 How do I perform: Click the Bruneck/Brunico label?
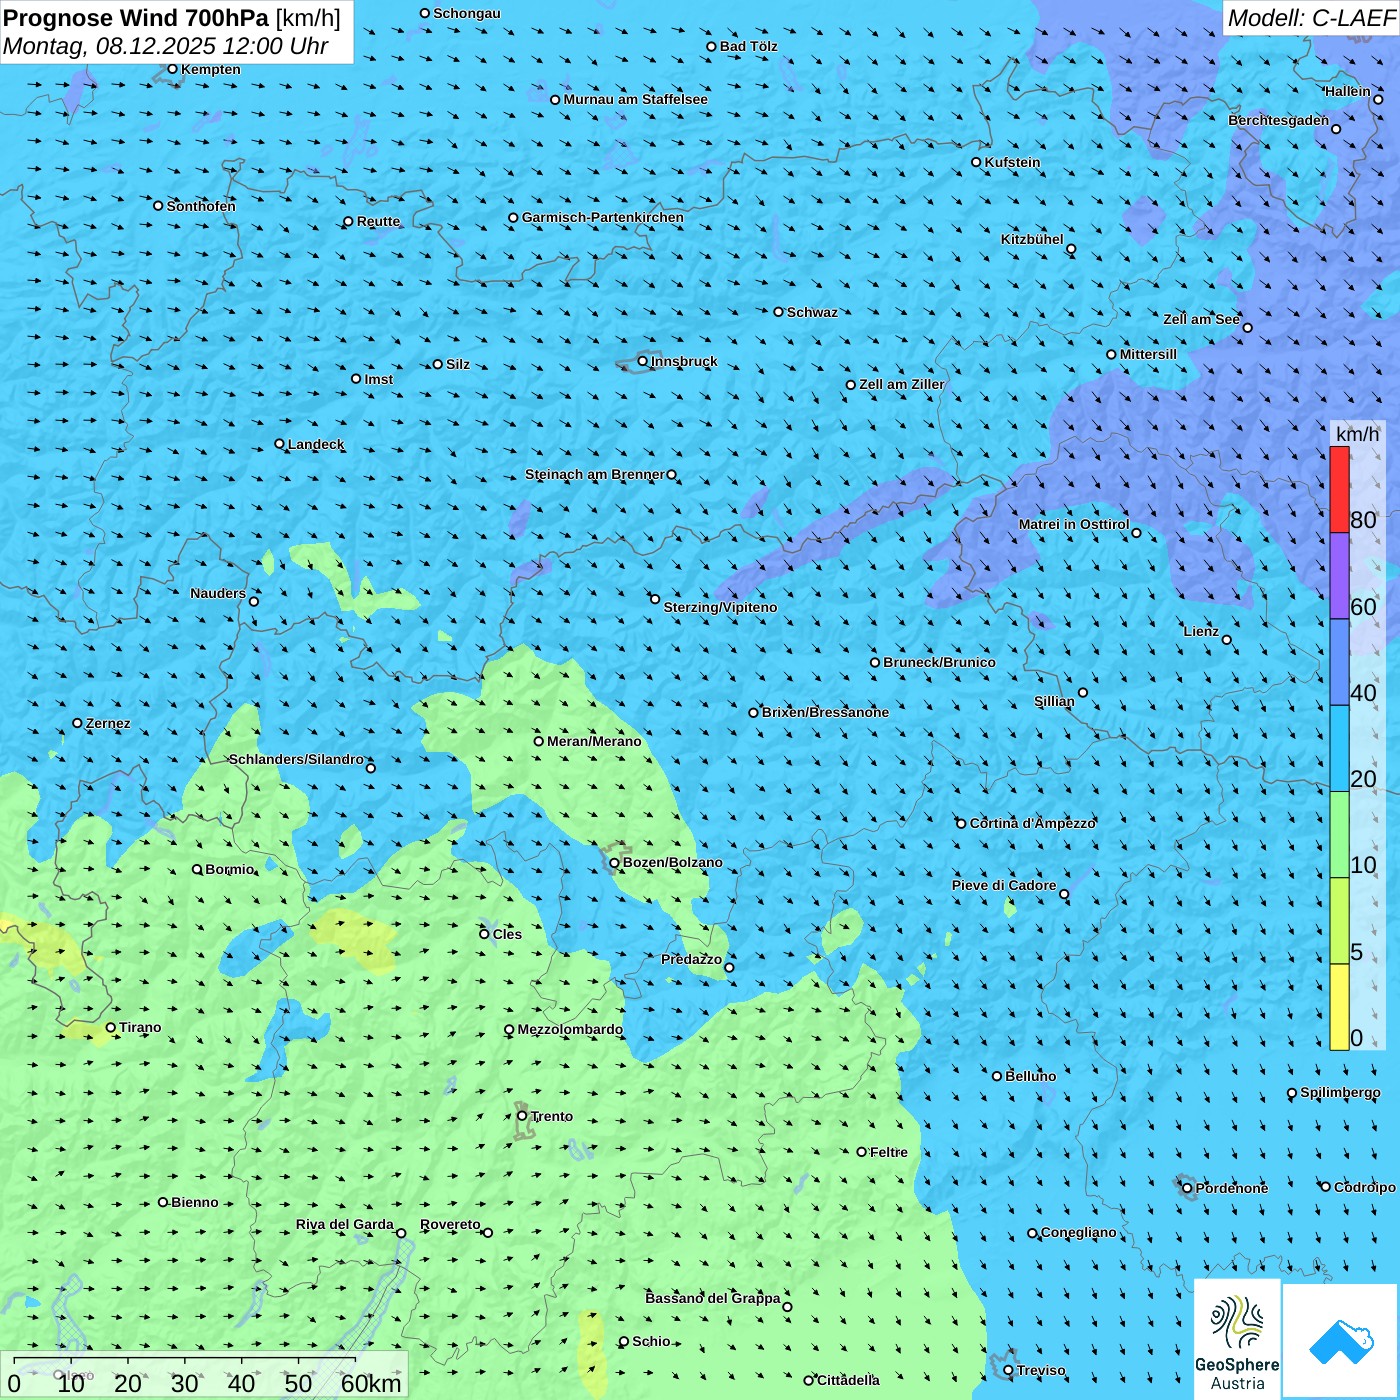939,662
